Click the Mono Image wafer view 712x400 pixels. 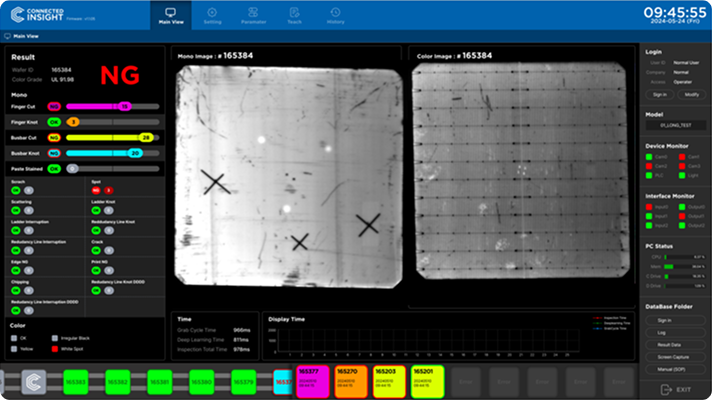288,176
